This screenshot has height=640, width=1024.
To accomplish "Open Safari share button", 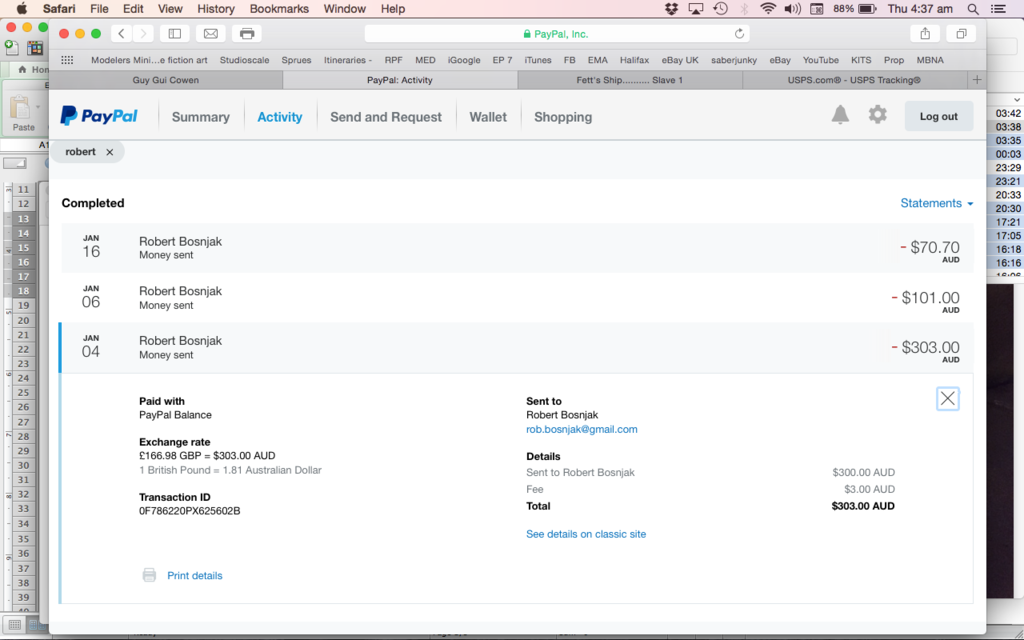I will pos(925,33).
